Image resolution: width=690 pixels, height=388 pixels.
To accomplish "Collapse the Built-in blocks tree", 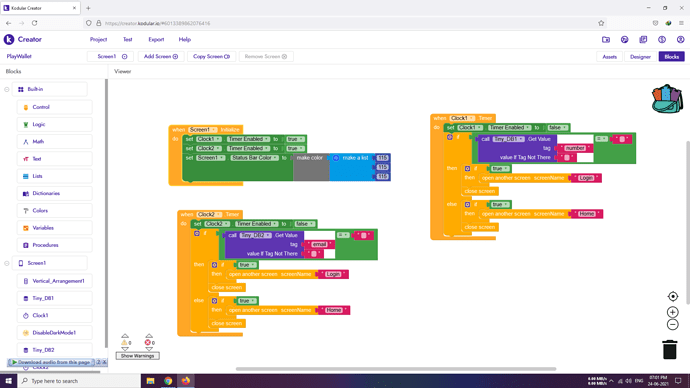I will (7, 89).
